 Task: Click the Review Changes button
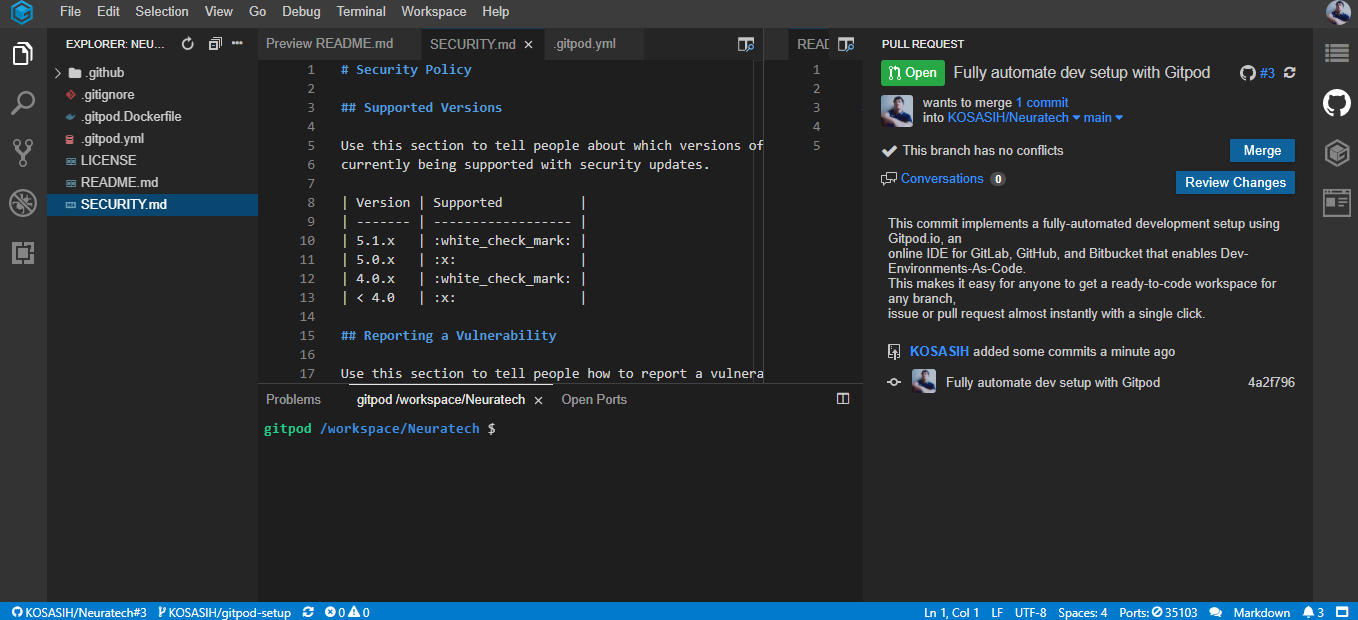pos(1235,182)
